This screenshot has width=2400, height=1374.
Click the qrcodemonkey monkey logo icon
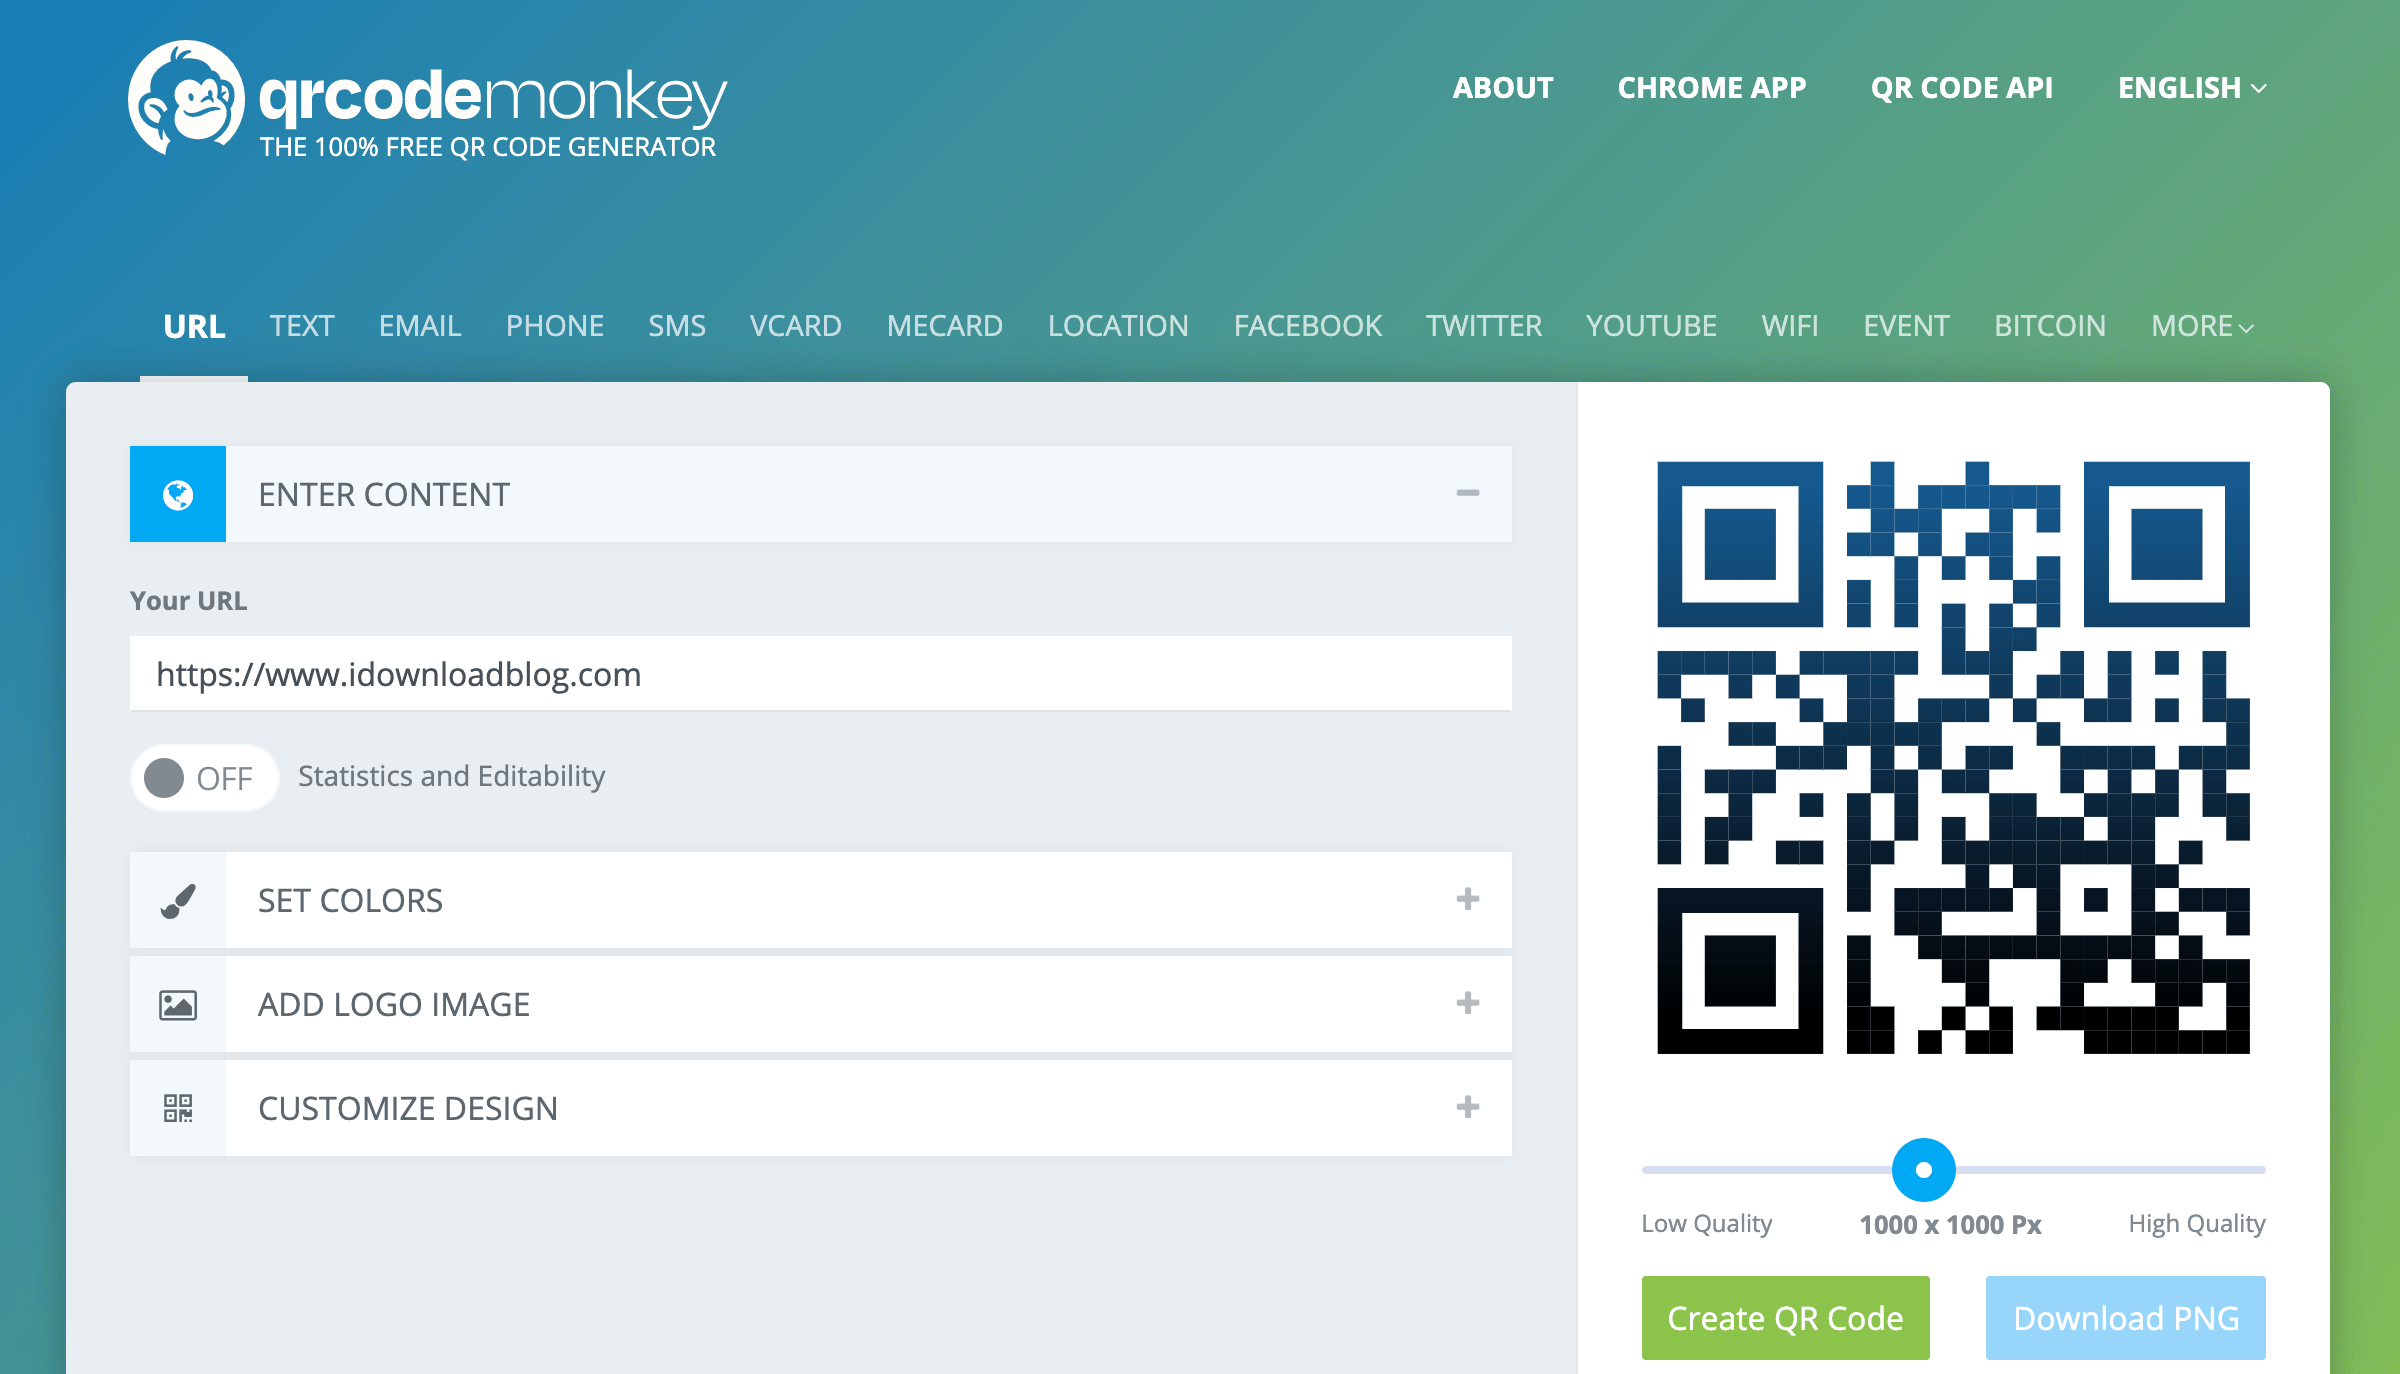[x=187, y=98]
